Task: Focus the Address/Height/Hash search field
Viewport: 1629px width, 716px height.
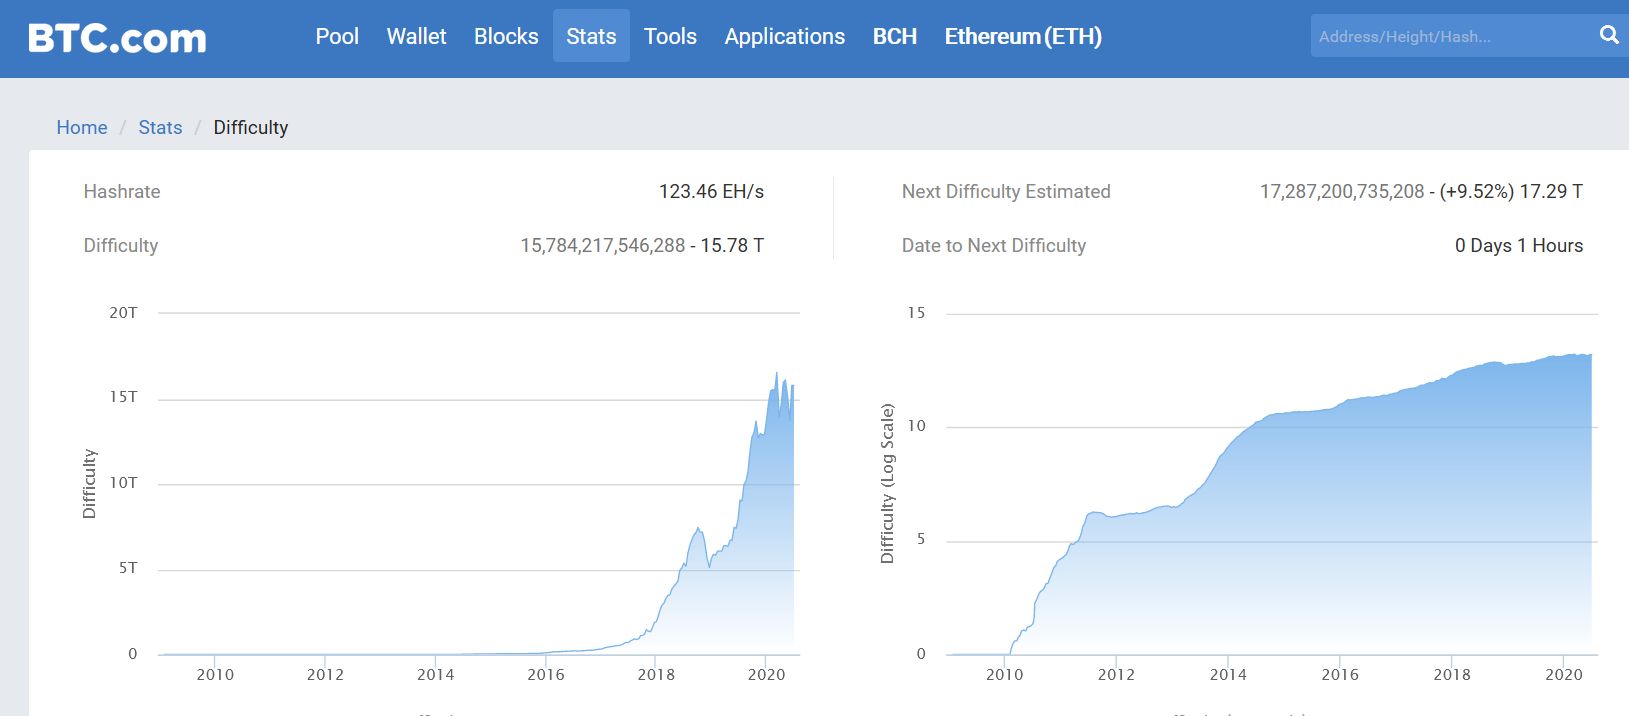Action: [1450, 36]
